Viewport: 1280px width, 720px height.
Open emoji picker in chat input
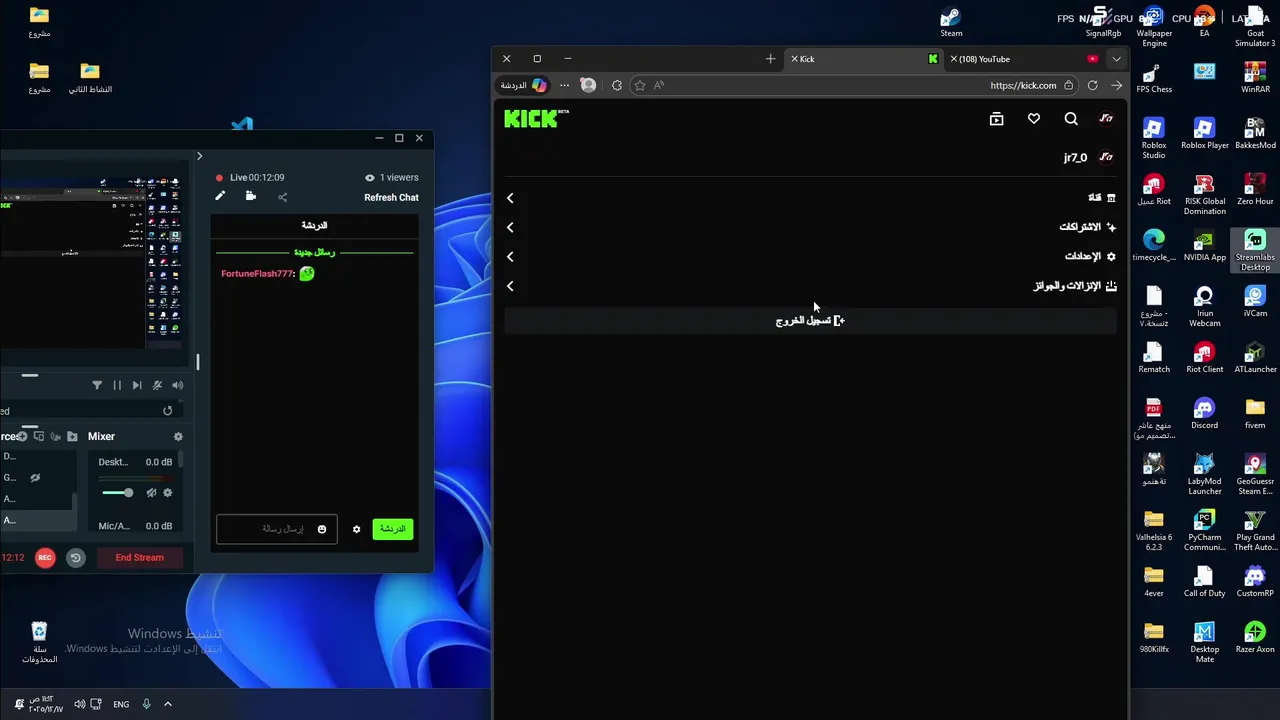pyautogui.click(x=321, y=529)
